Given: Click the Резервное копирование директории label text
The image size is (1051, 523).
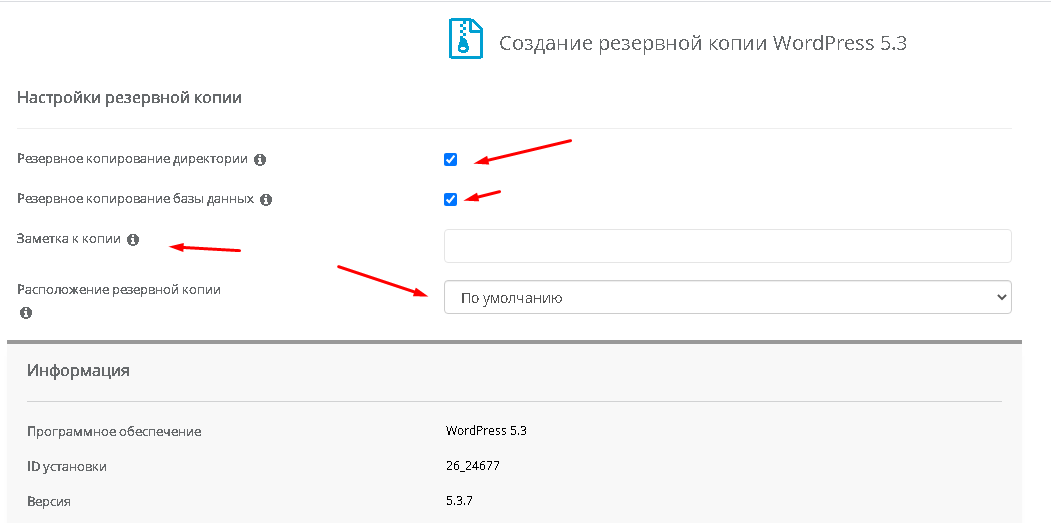Looking at the screenshot, I should point(132,159).
